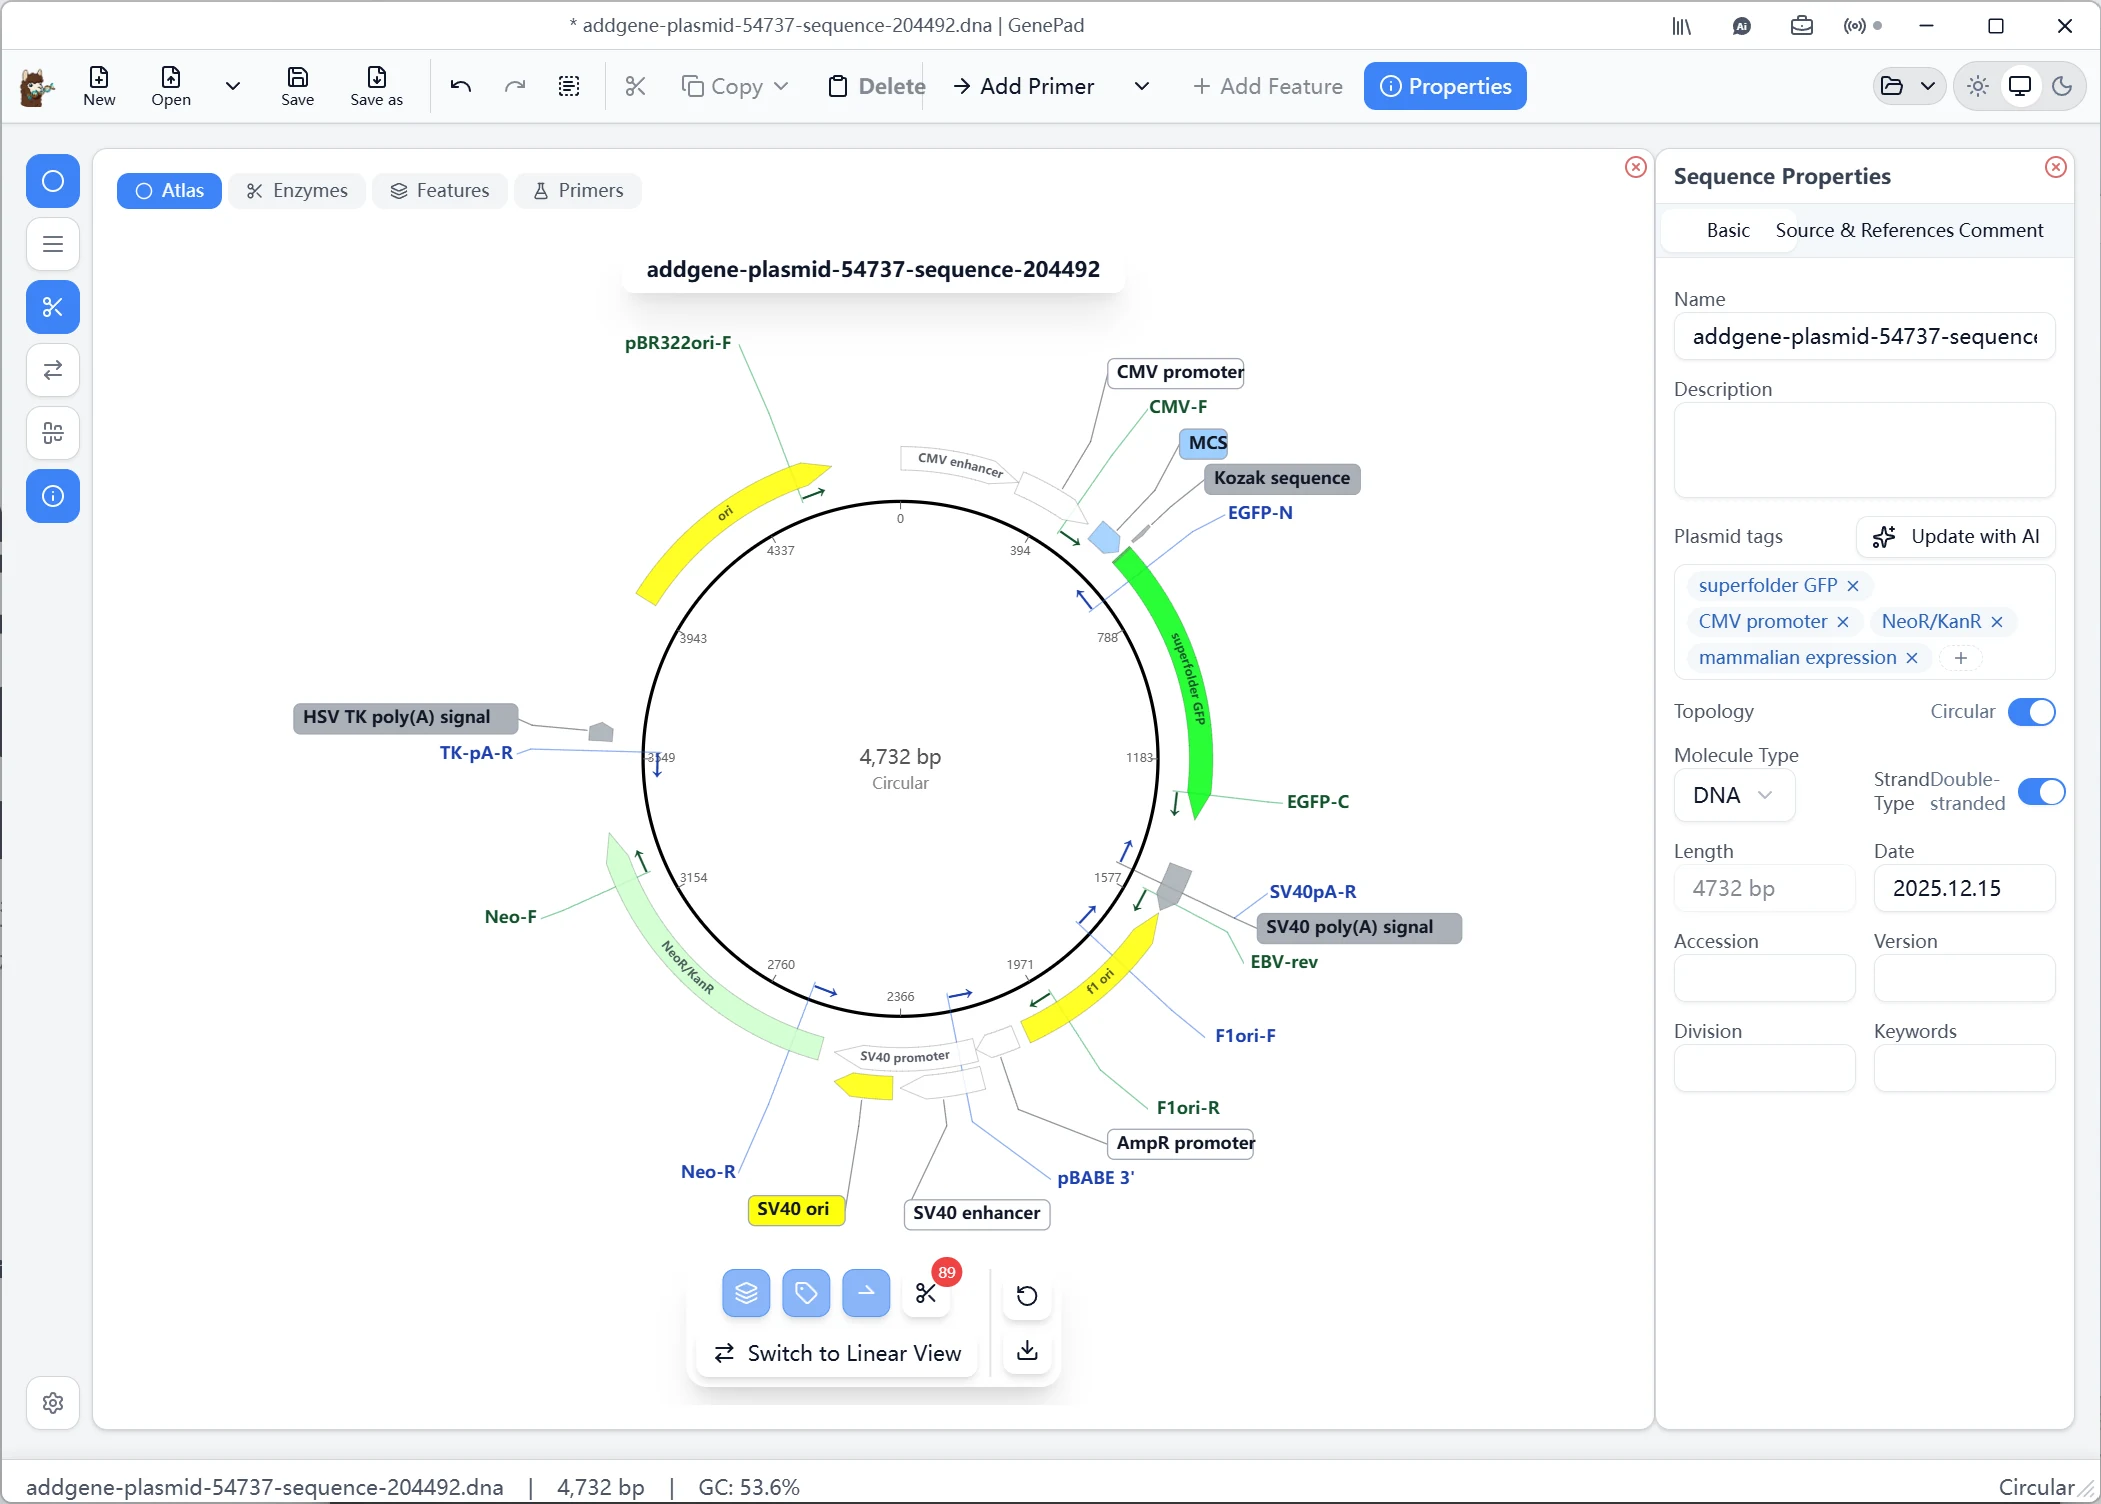The image size is (2101, 1504).
Task: Open the folder dropdown in top-right toolbar
Action: pos(1909,86)
